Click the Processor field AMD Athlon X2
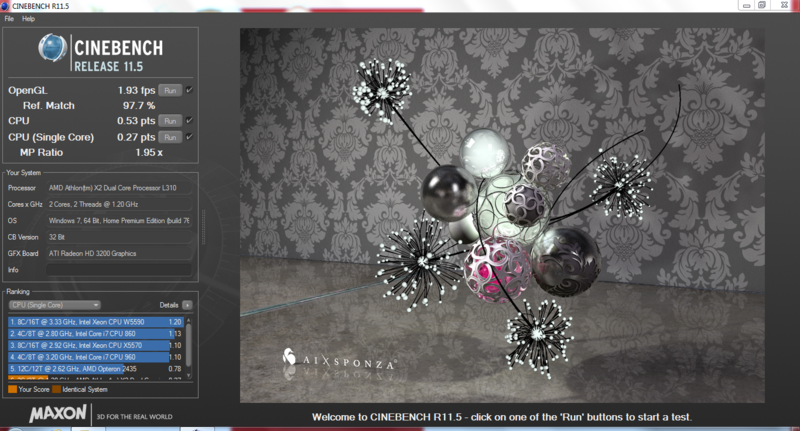This screenshot has width=800, height=431. click(x=119, y=188)
